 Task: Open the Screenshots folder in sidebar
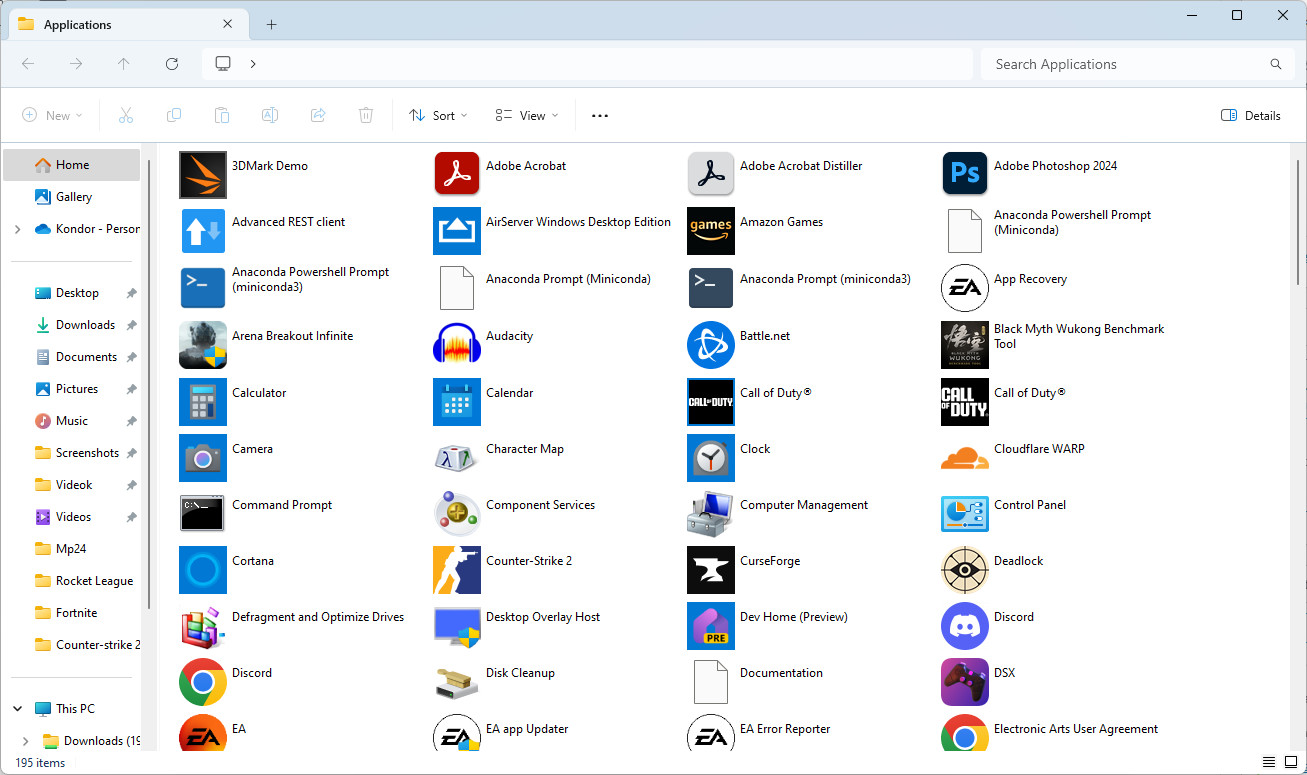(77, 453)
